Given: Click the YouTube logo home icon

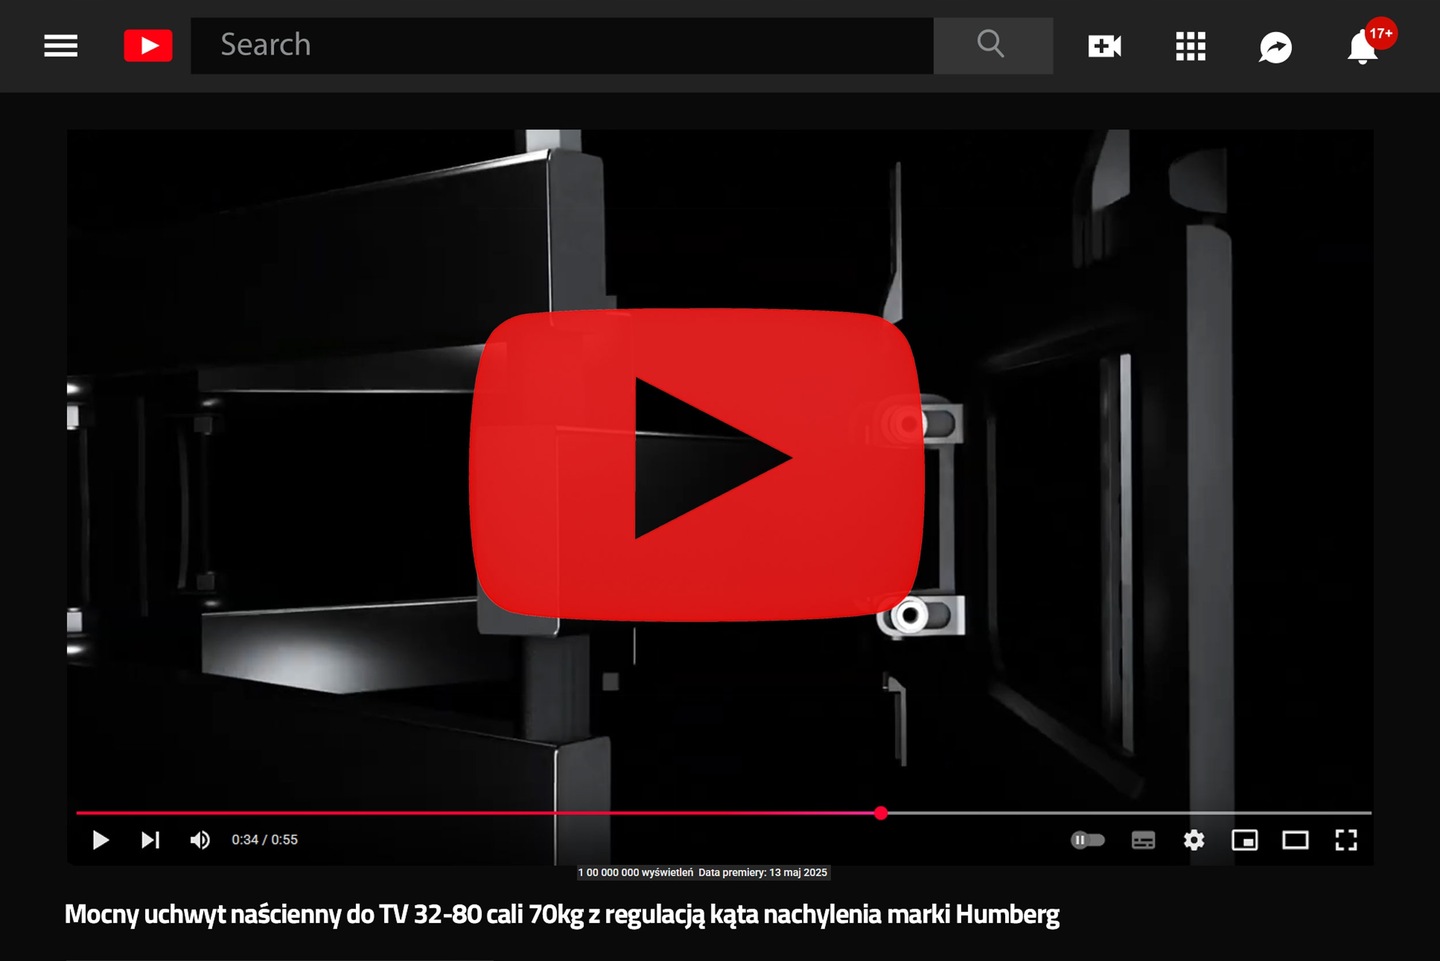Looking at the screenshot, I should coord(148,46).
